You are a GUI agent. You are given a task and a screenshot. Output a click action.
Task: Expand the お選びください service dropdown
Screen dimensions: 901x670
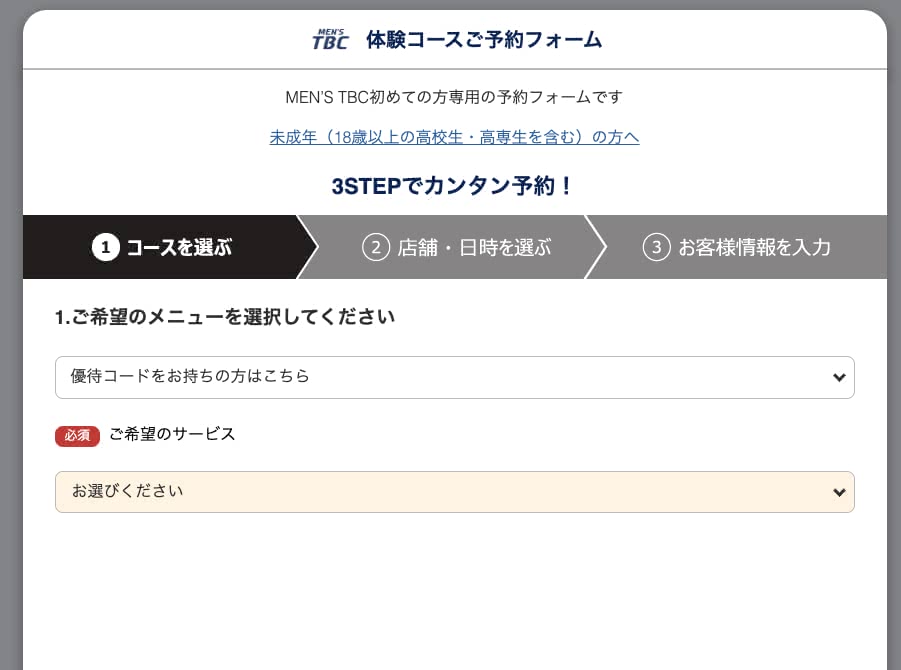click(x=440, y=492)
